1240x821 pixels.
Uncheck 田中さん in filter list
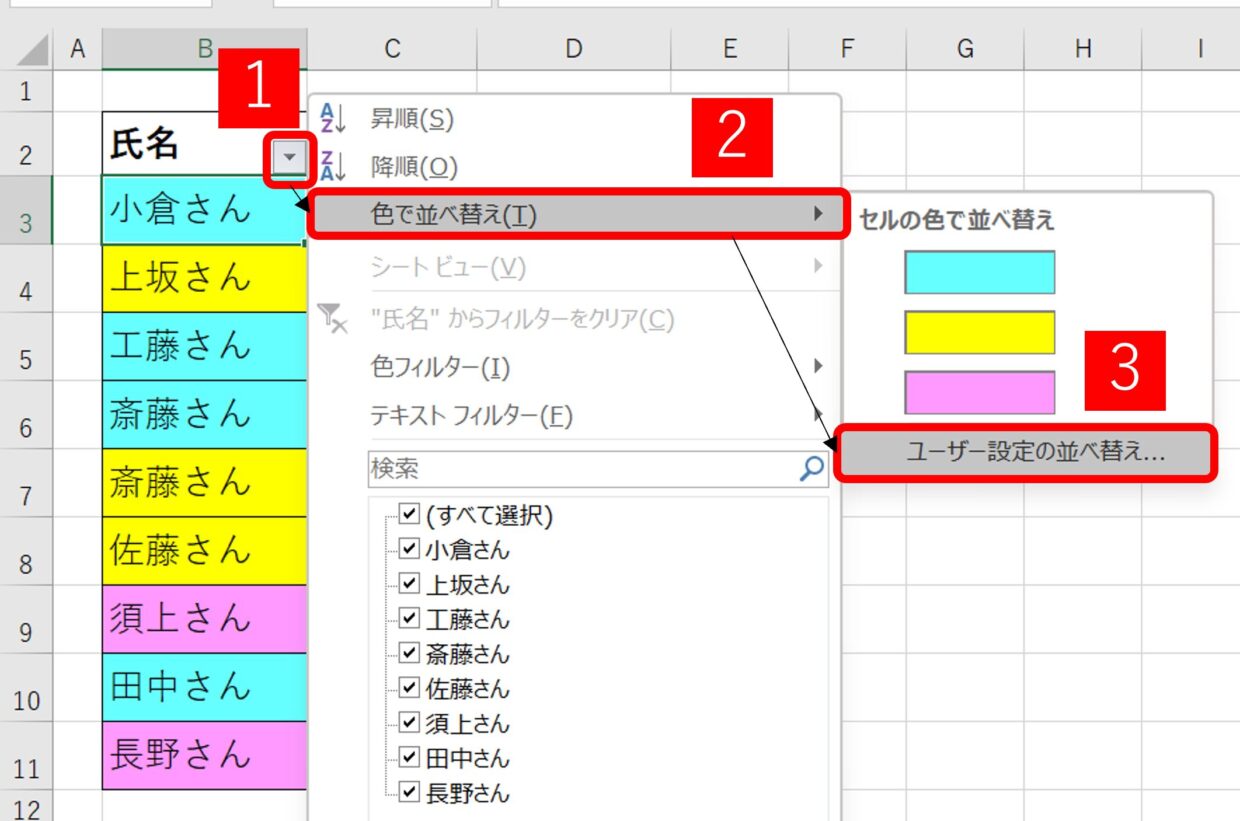click(x=408, y=757)
